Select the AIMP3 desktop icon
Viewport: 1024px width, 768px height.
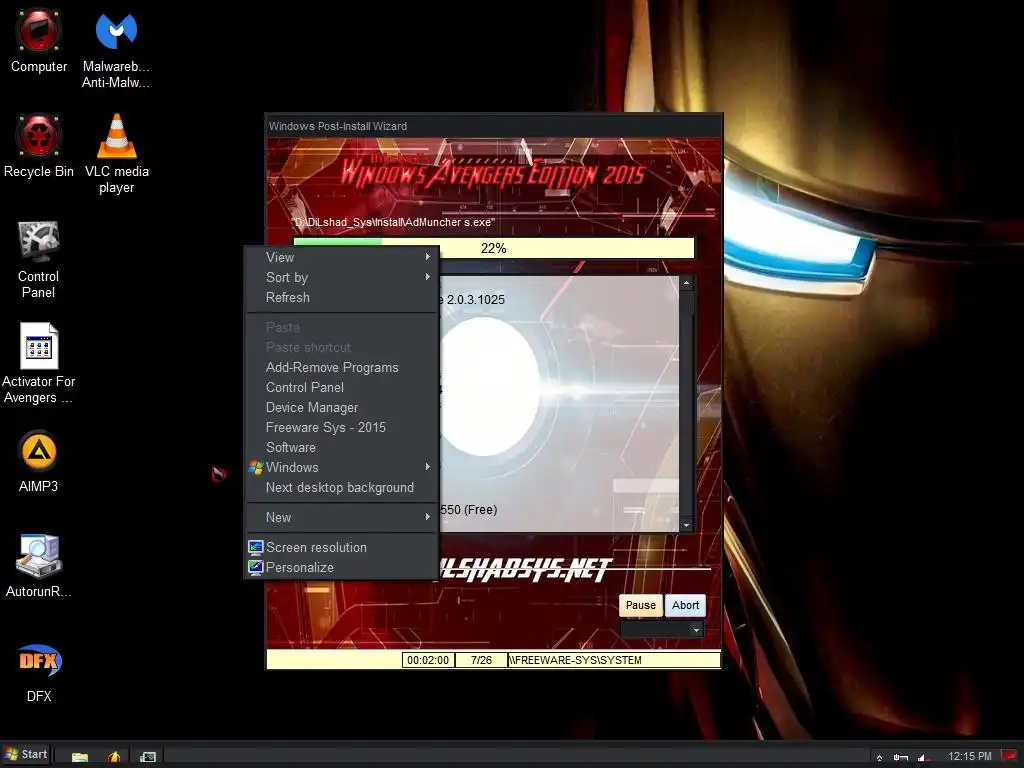[39, 461]
